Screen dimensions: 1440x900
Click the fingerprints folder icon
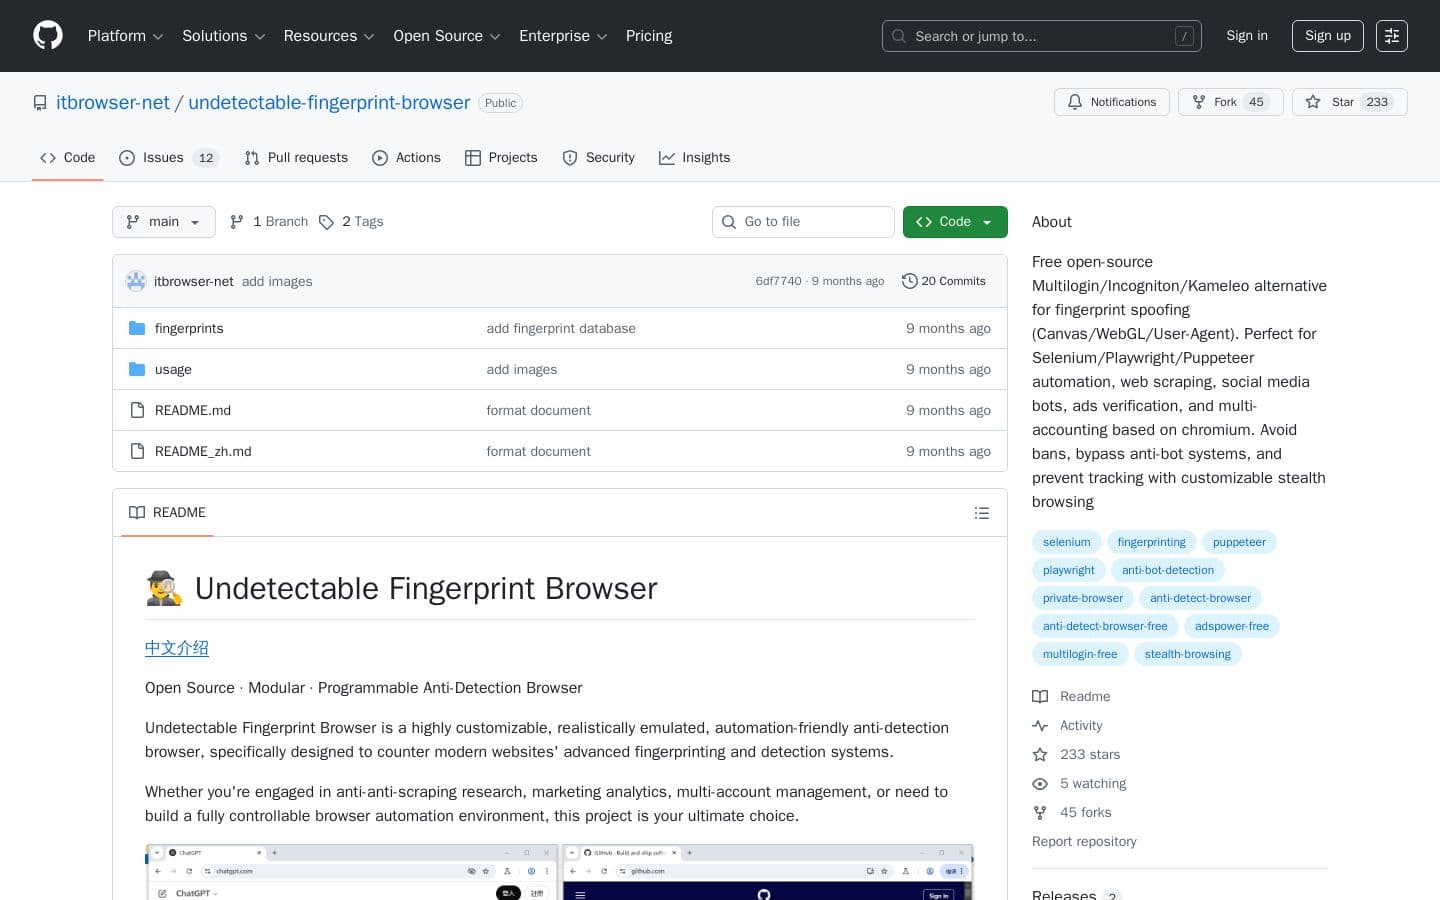(x=137, y=328)
